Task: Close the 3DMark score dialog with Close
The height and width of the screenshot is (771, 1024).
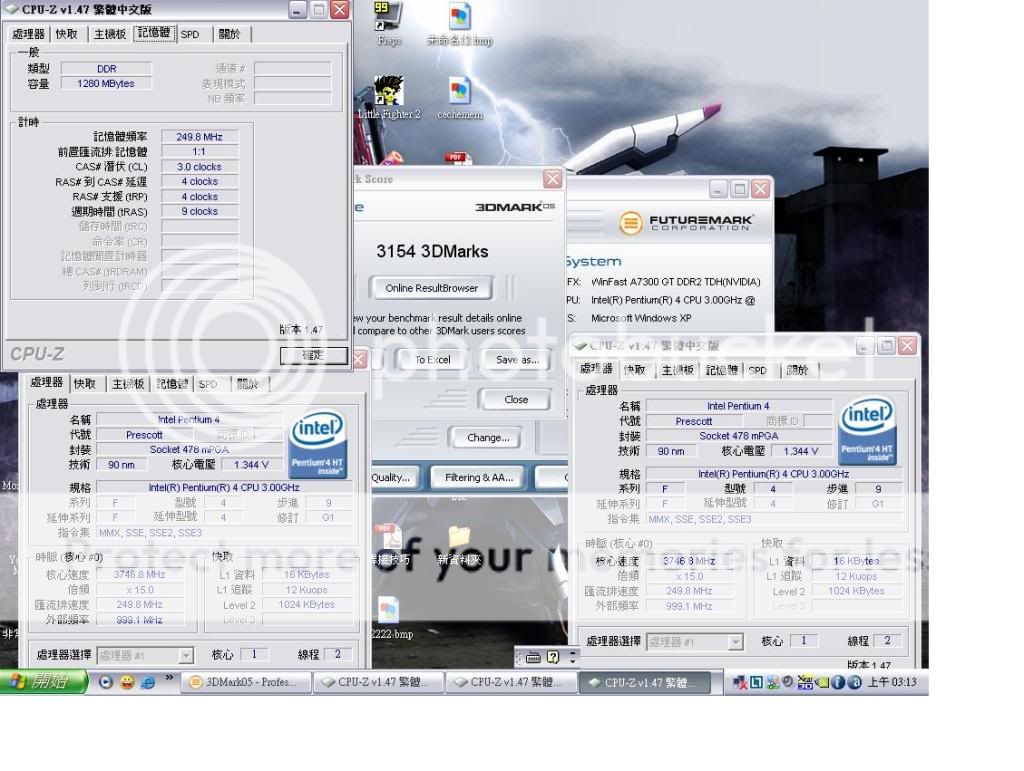Action: [515, 400]
